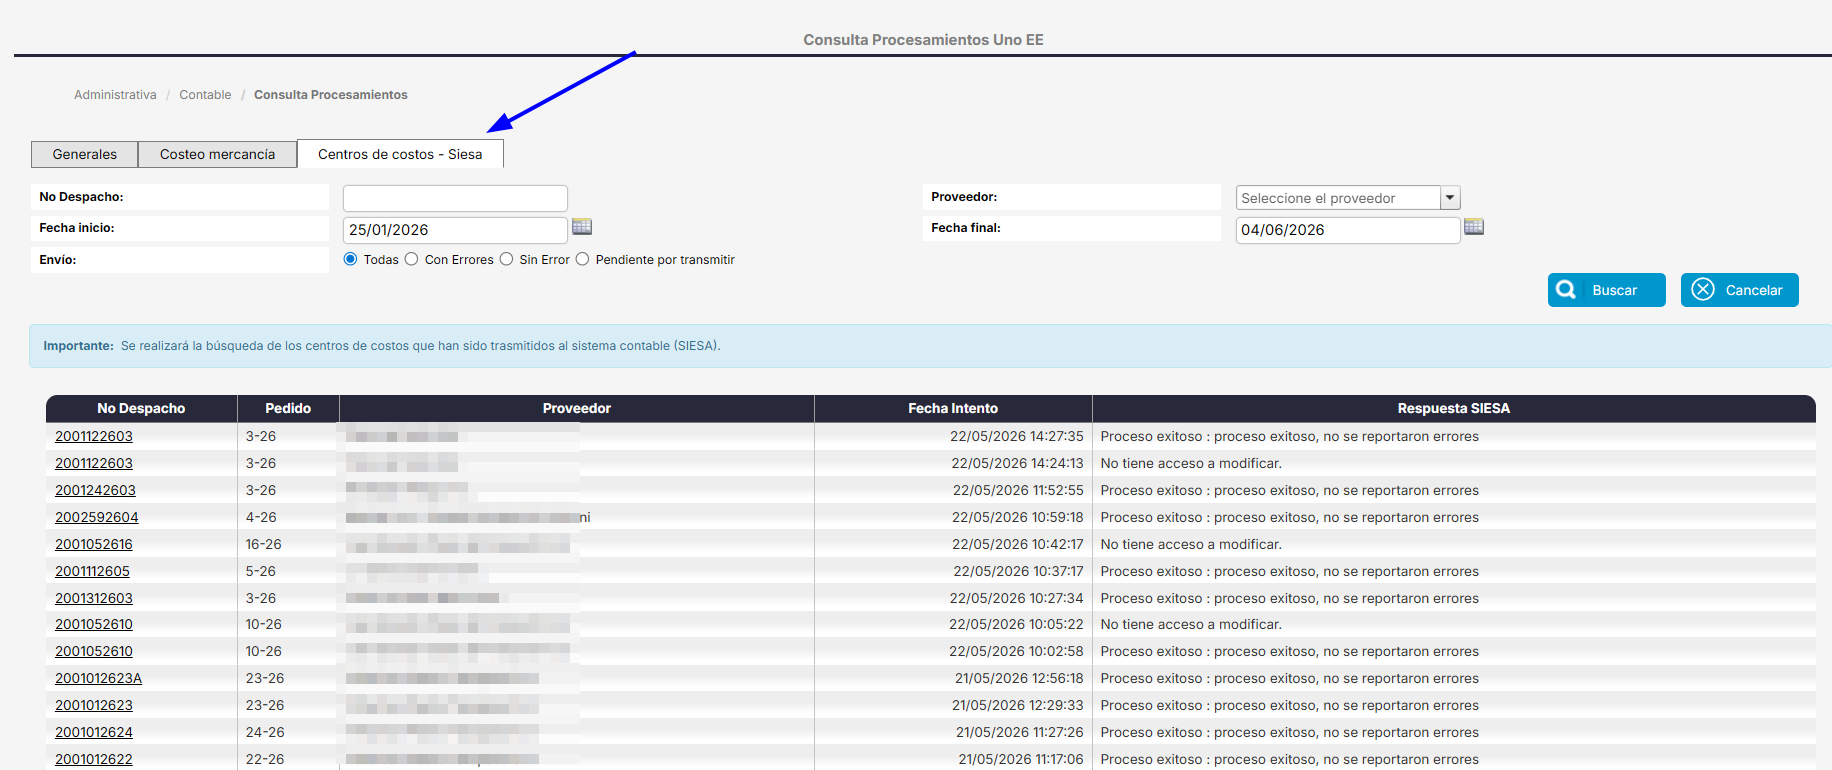Click the timestamp 22/05/2026 10:59:18

tap(1018, 517)
